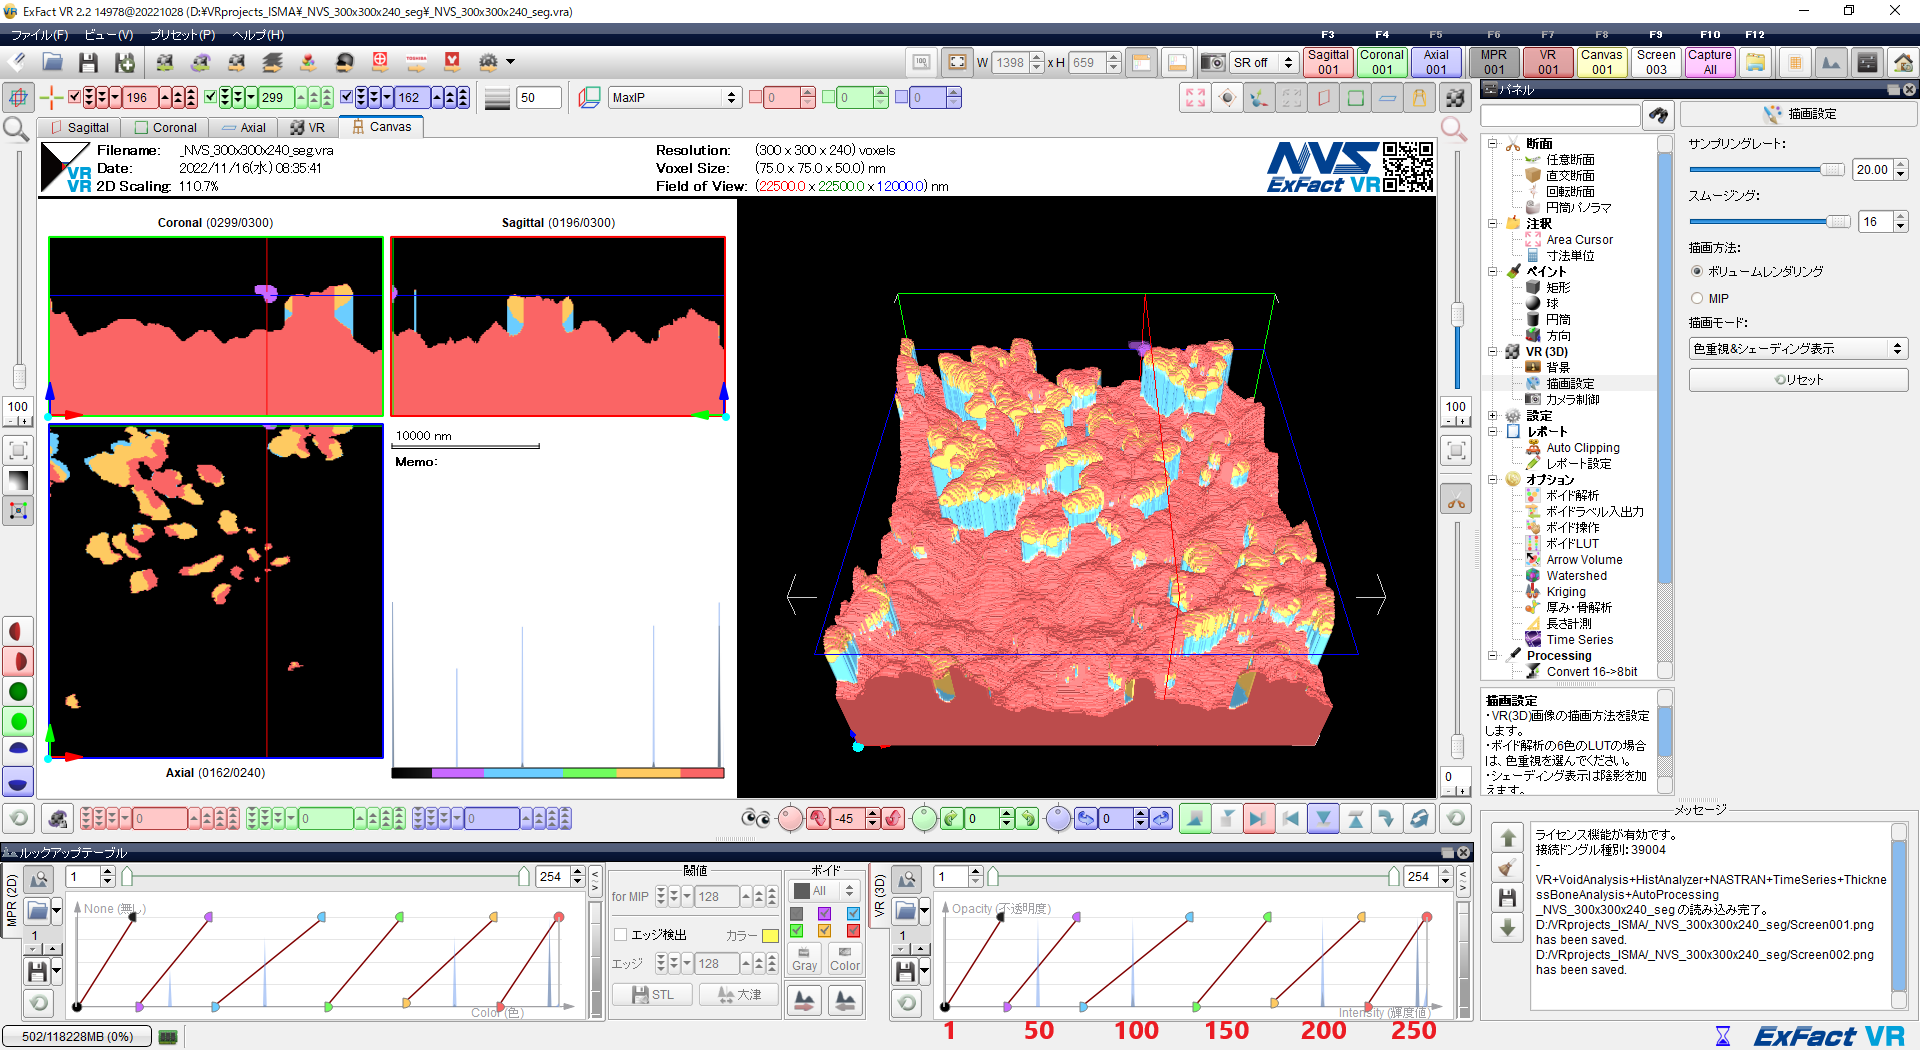Open the ヘルプ(H) menu
The width and height of the screenshot is (1920, 1050).
point(258,35)
